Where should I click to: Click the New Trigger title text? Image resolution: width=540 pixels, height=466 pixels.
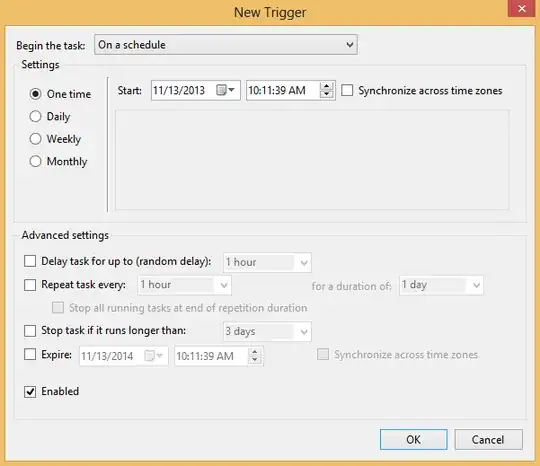[x=270, y=12]
